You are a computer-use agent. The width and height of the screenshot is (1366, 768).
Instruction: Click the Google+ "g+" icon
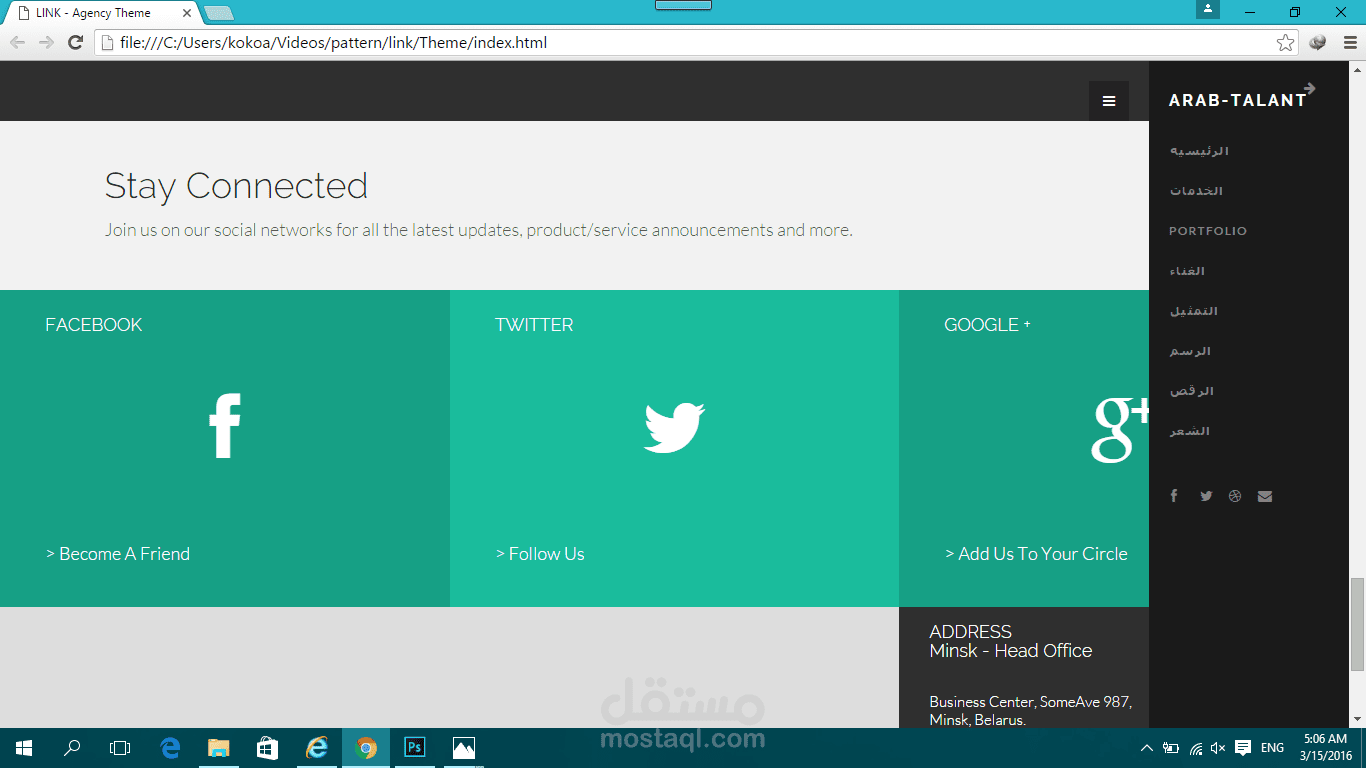(x=1113, y=427)
